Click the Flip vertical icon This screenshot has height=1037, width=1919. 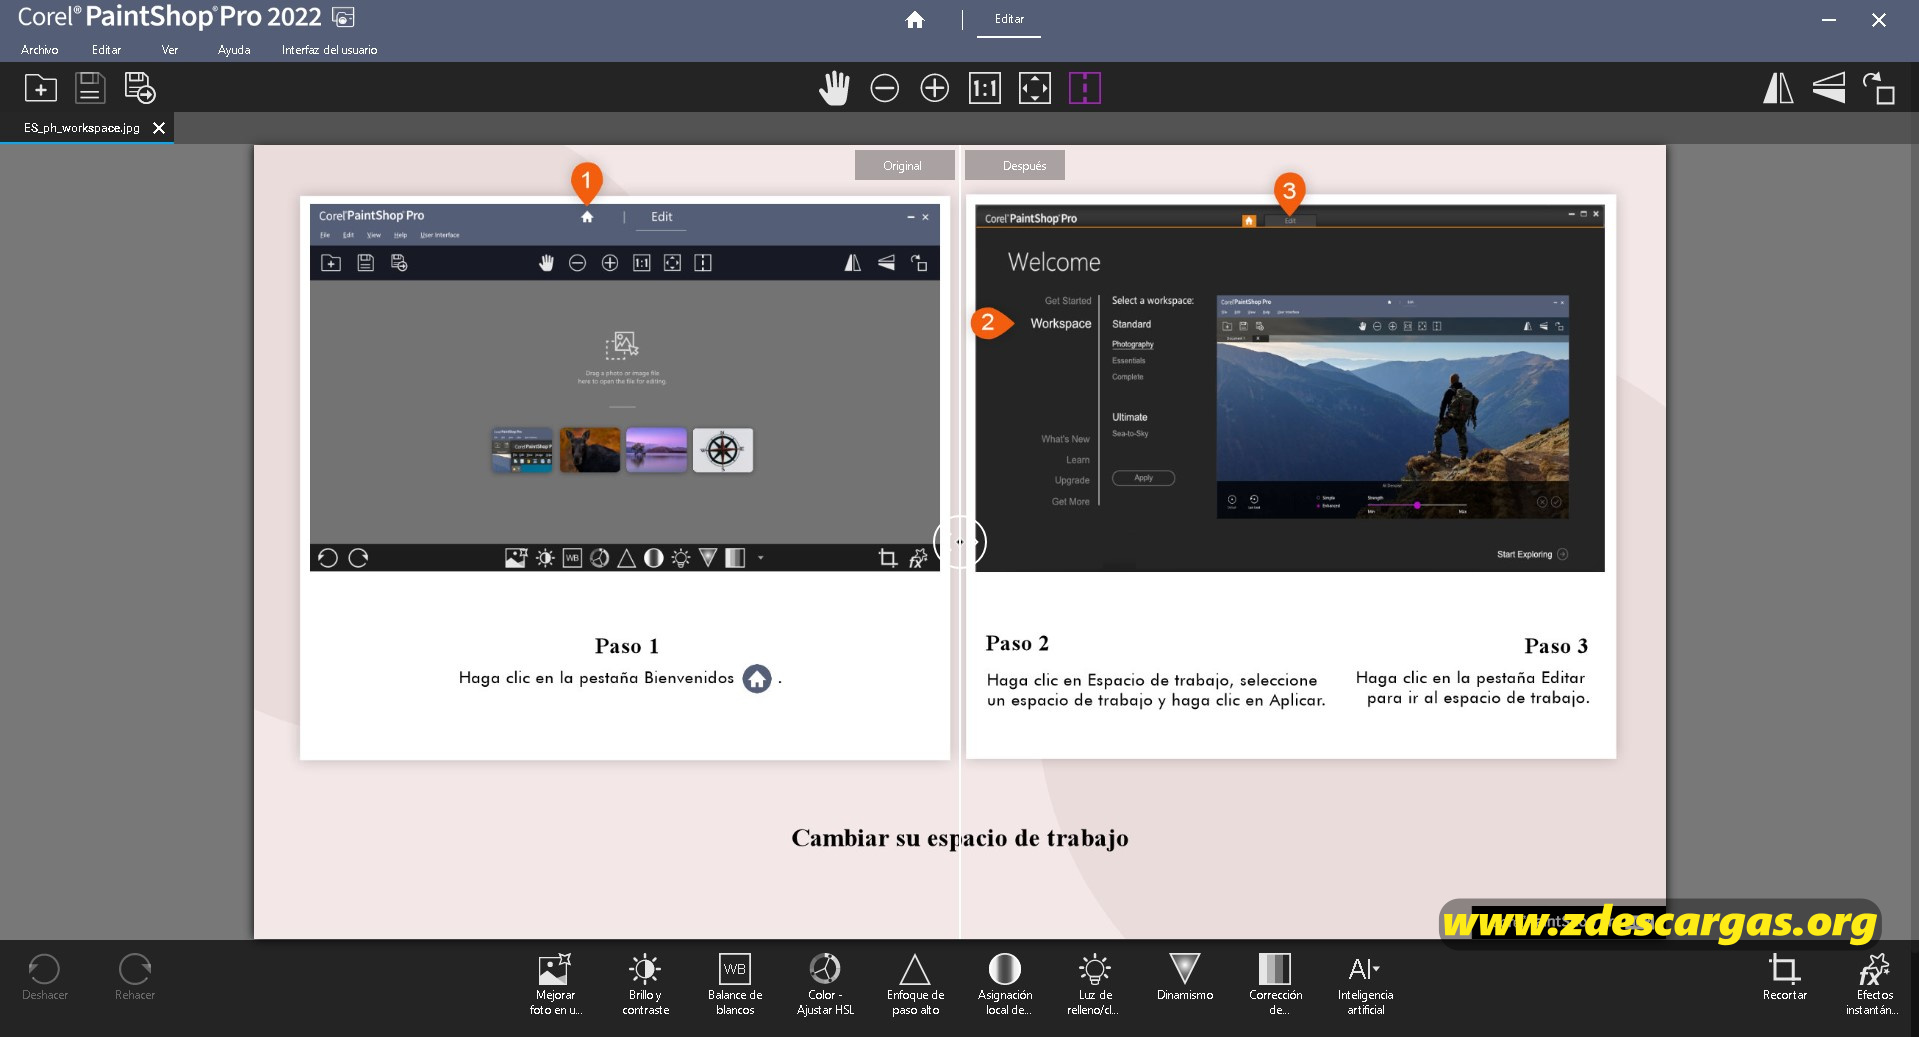click(1829, 88)
